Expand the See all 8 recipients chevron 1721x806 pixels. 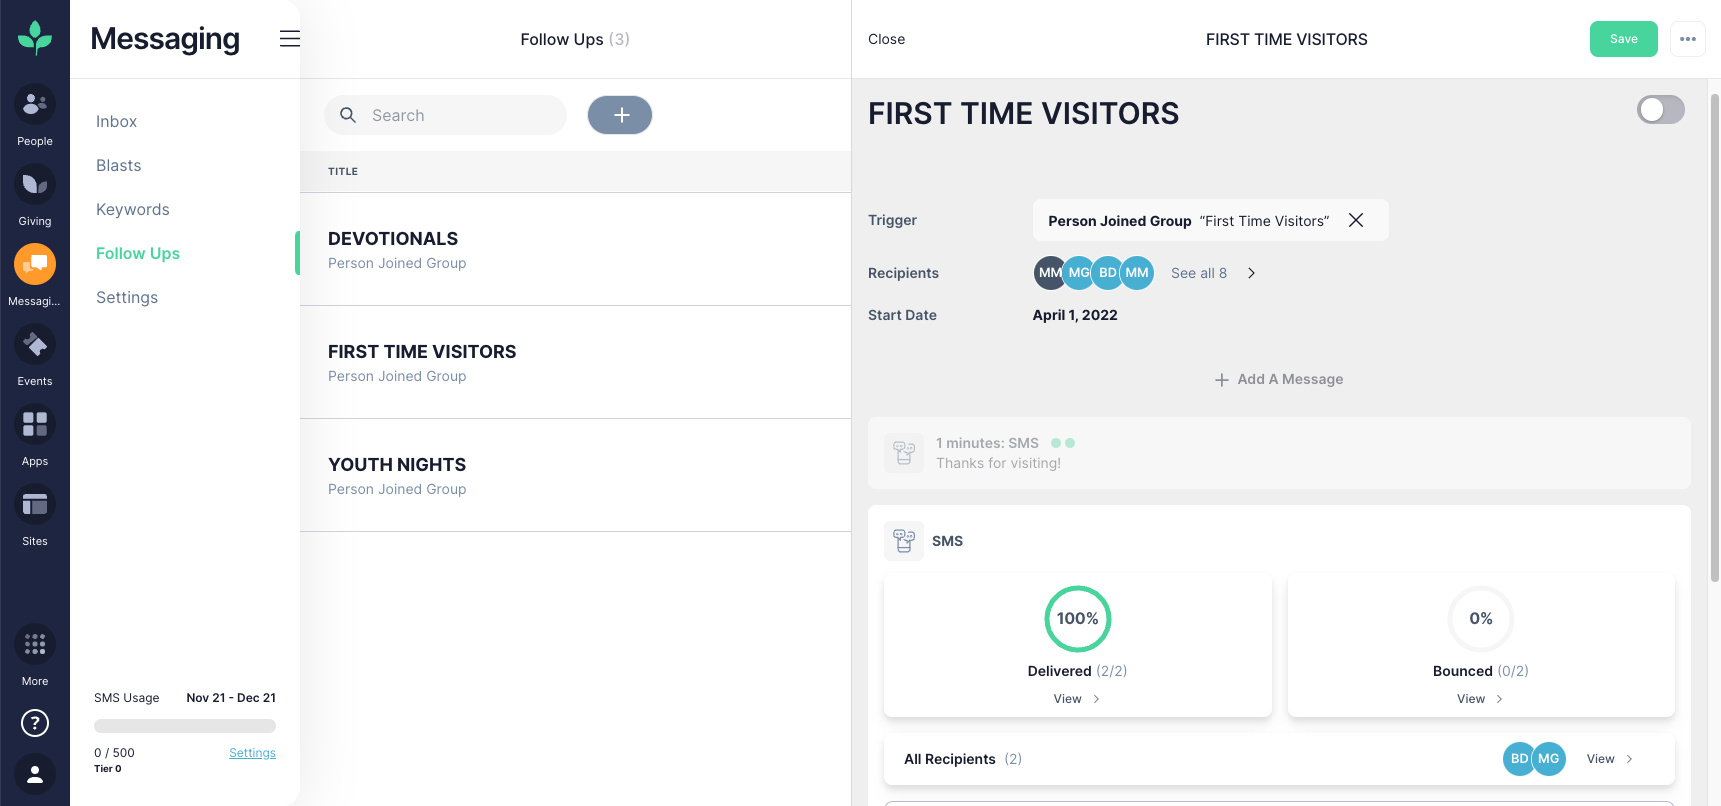(x=1251, y=273)
